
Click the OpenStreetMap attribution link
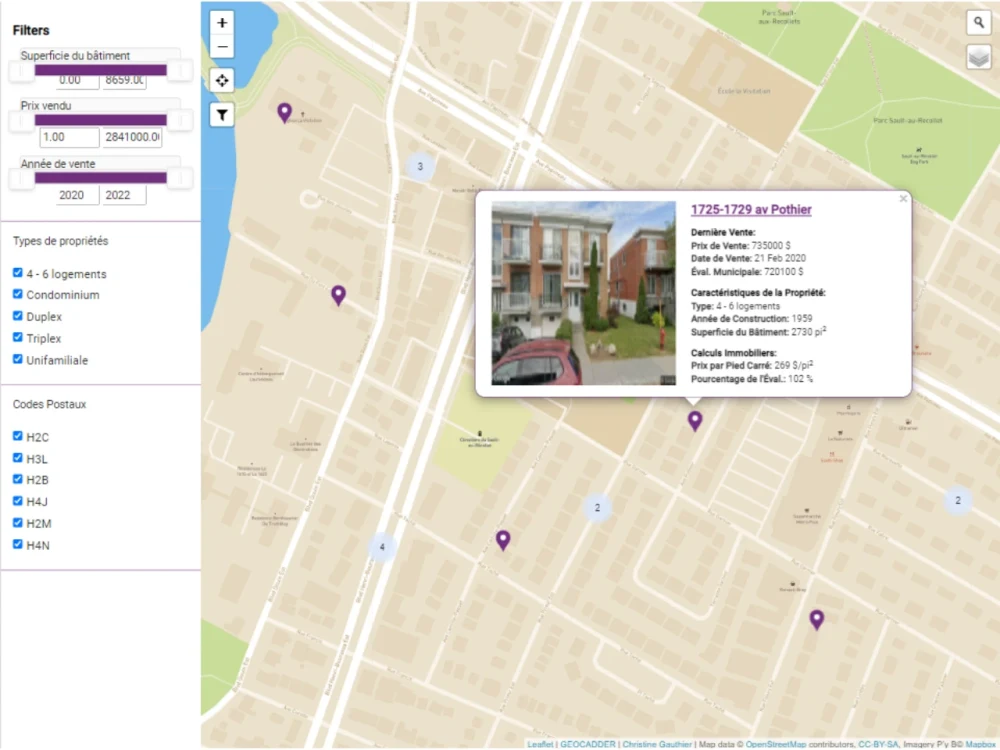pos(771,744)
